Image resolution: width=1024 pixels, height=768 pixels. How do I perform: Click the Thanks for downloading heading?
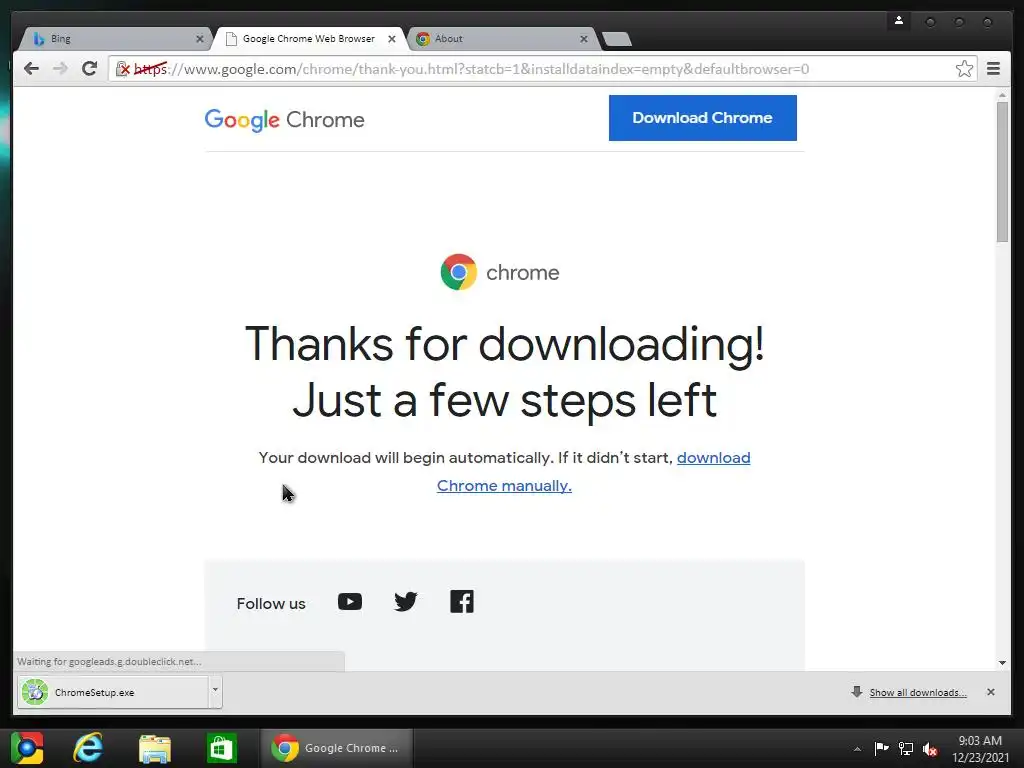[x=504, y=372]
